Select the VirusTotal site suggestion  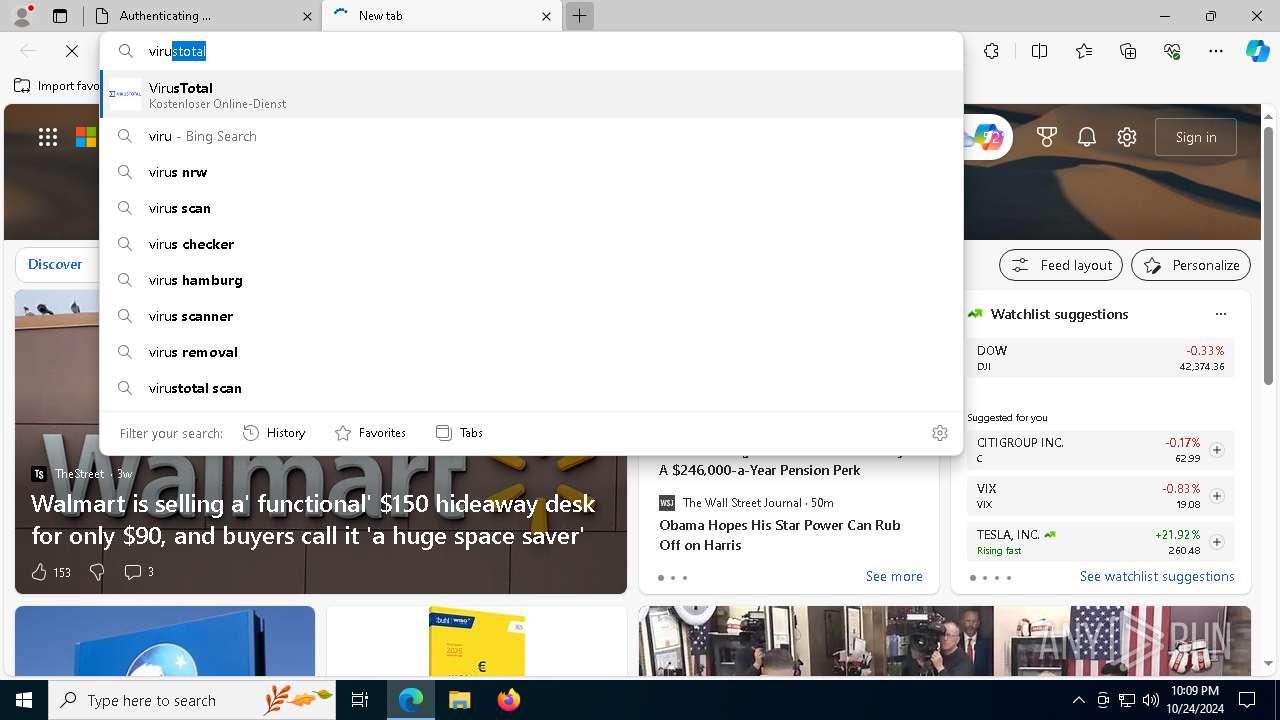click(x=532, y=95)
